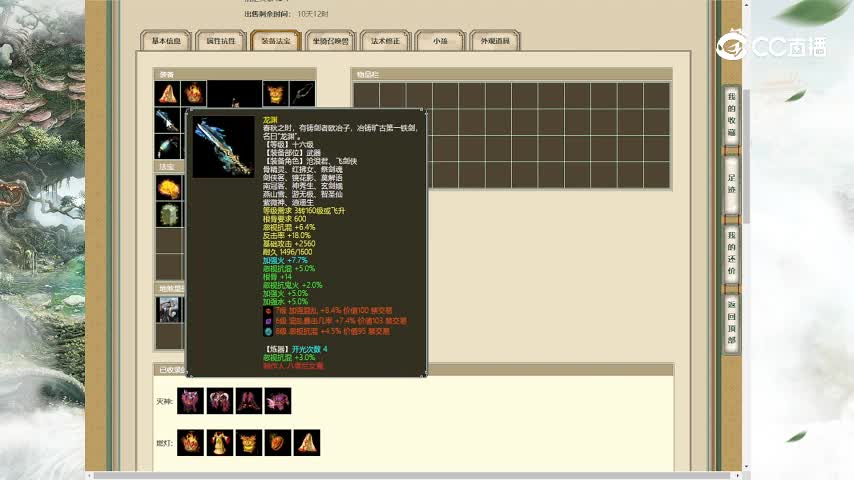The image size is (854, 480).
Task: Click the yellow robe icon in 燃灯 row
Action: click(220, 442)
